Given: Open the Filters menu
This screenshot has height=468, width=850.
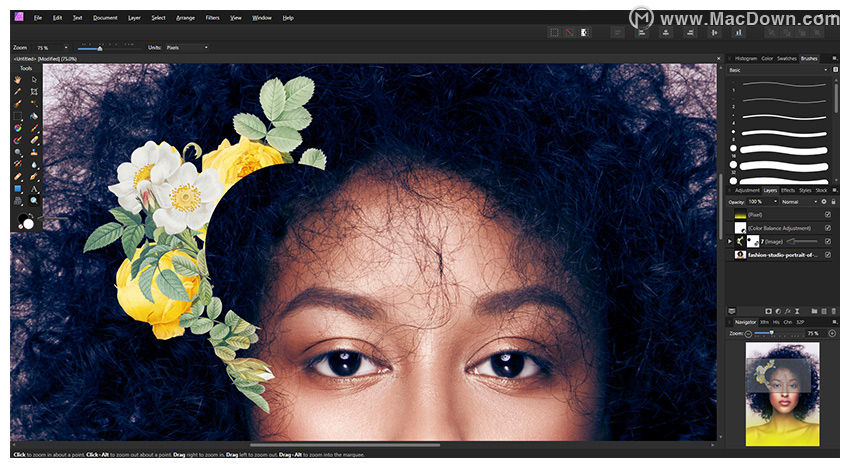Looking at the screenshot, I should tap(212, 18).
